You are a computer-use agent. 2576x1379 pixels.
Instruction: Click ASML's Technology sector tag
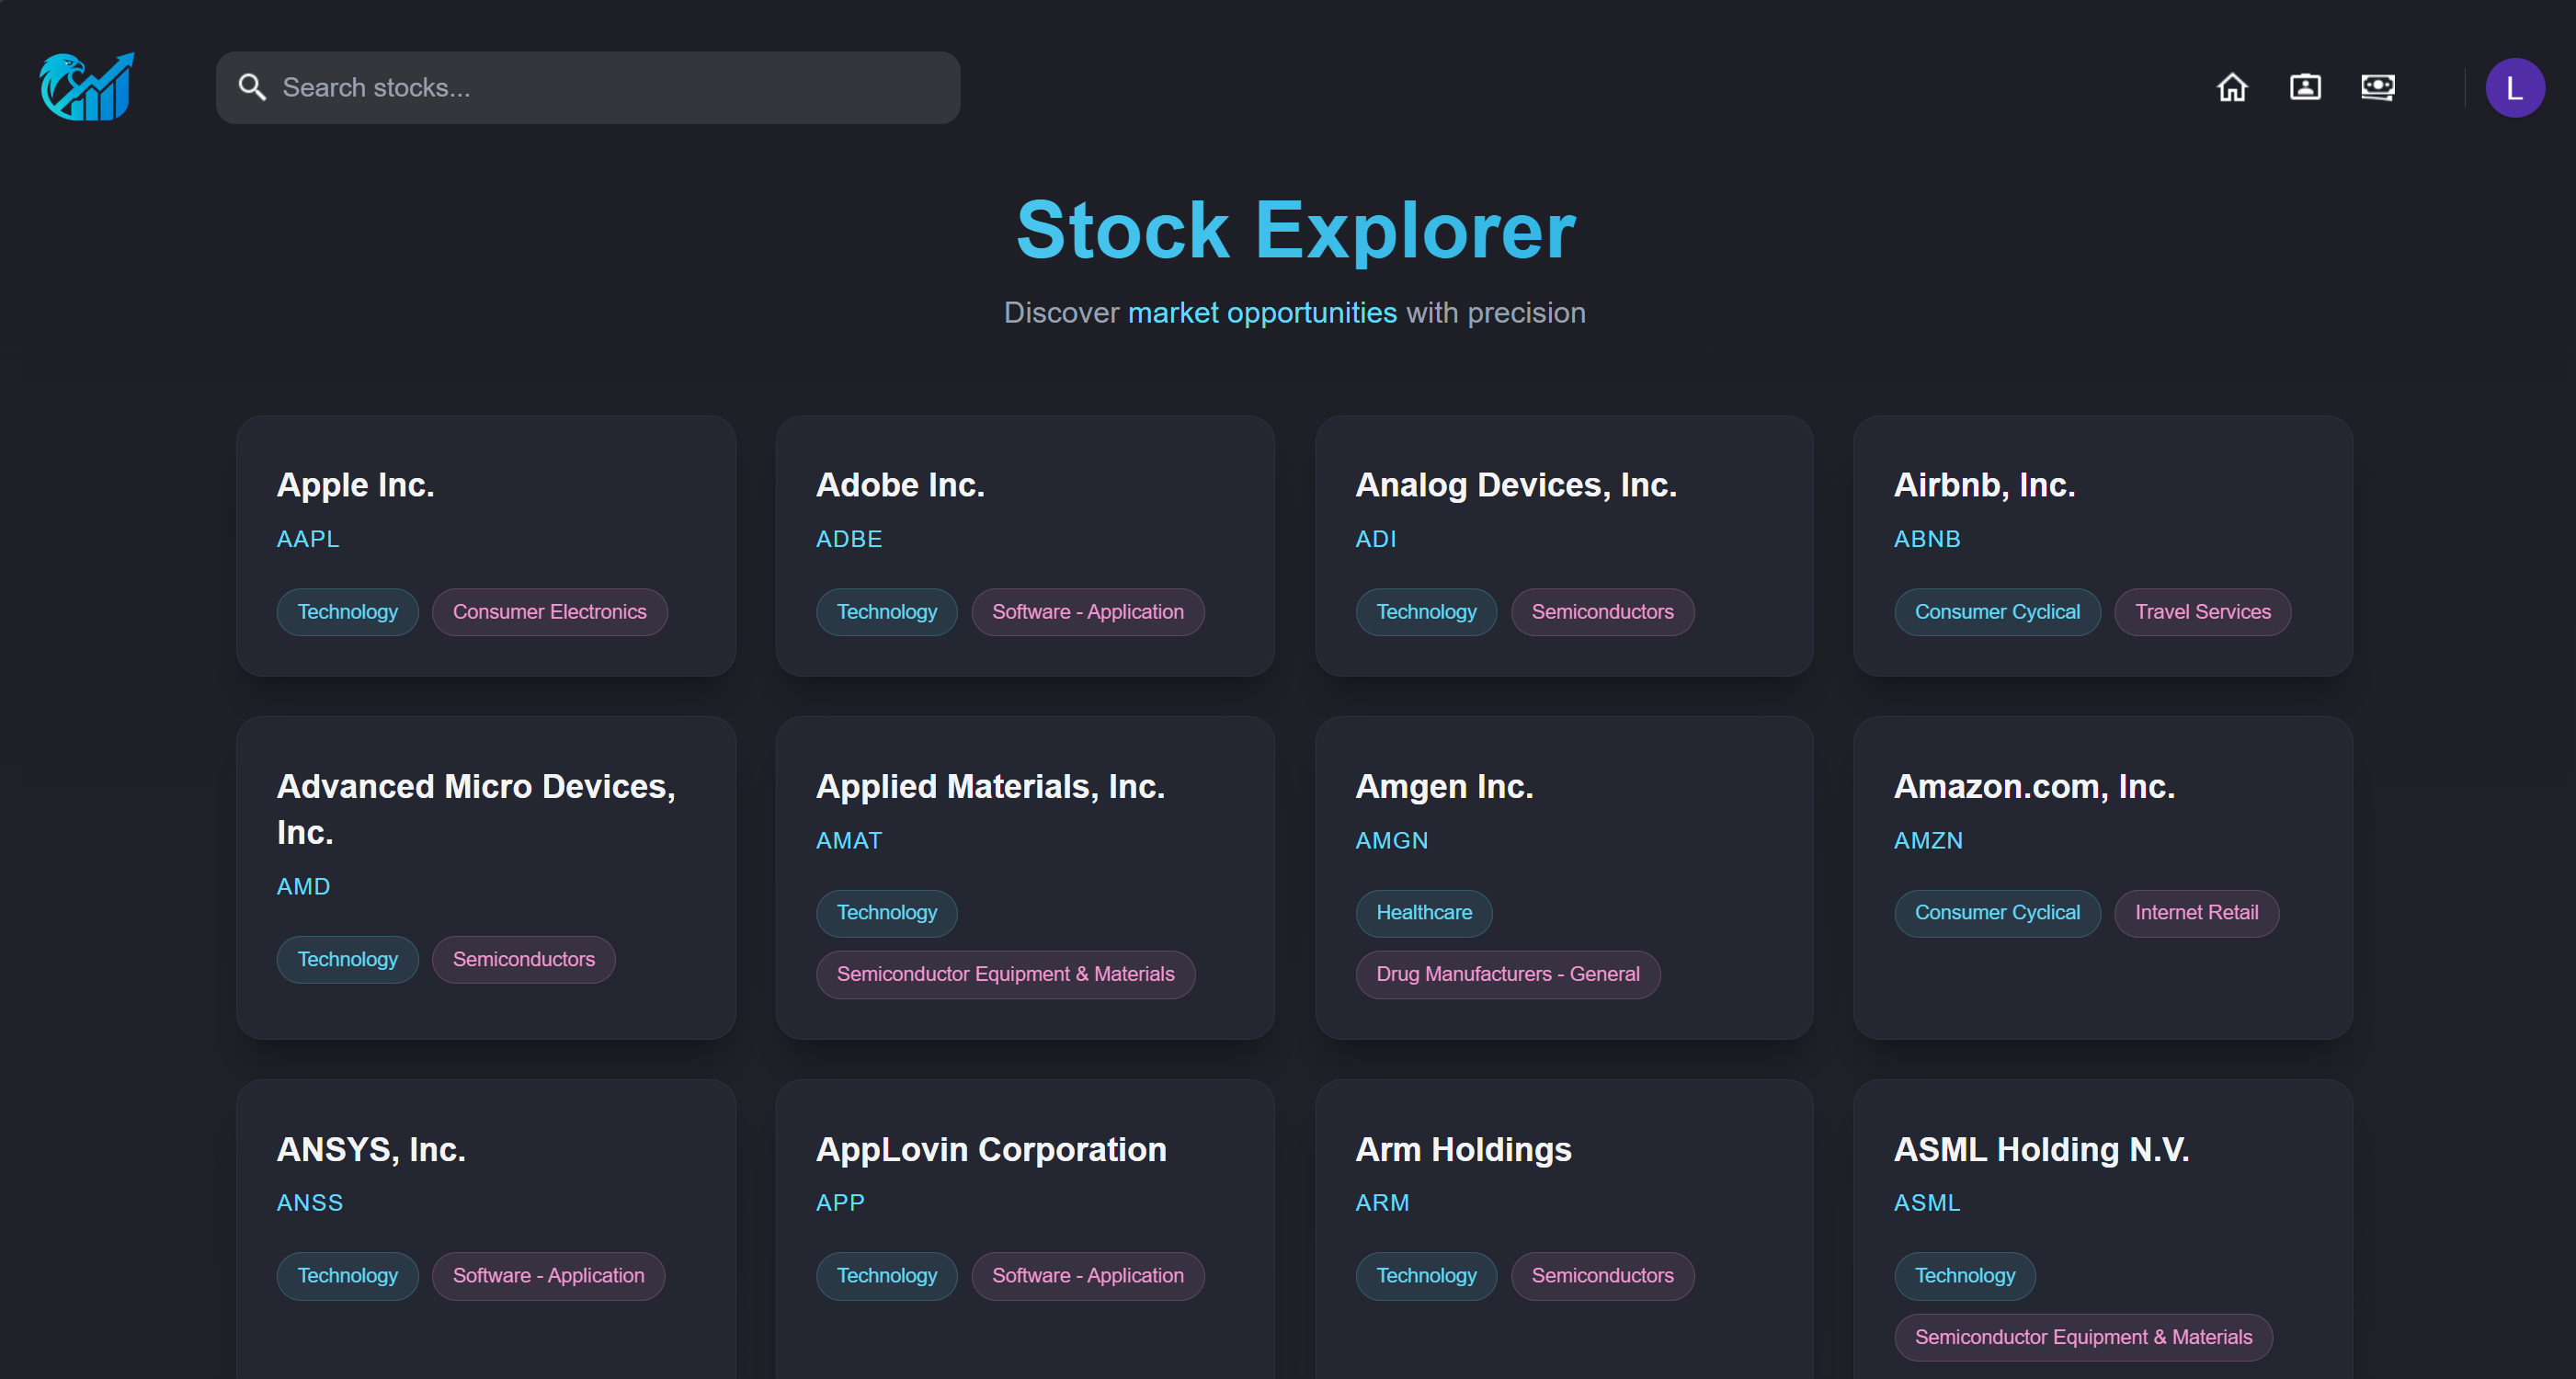coord(1965,1276)
